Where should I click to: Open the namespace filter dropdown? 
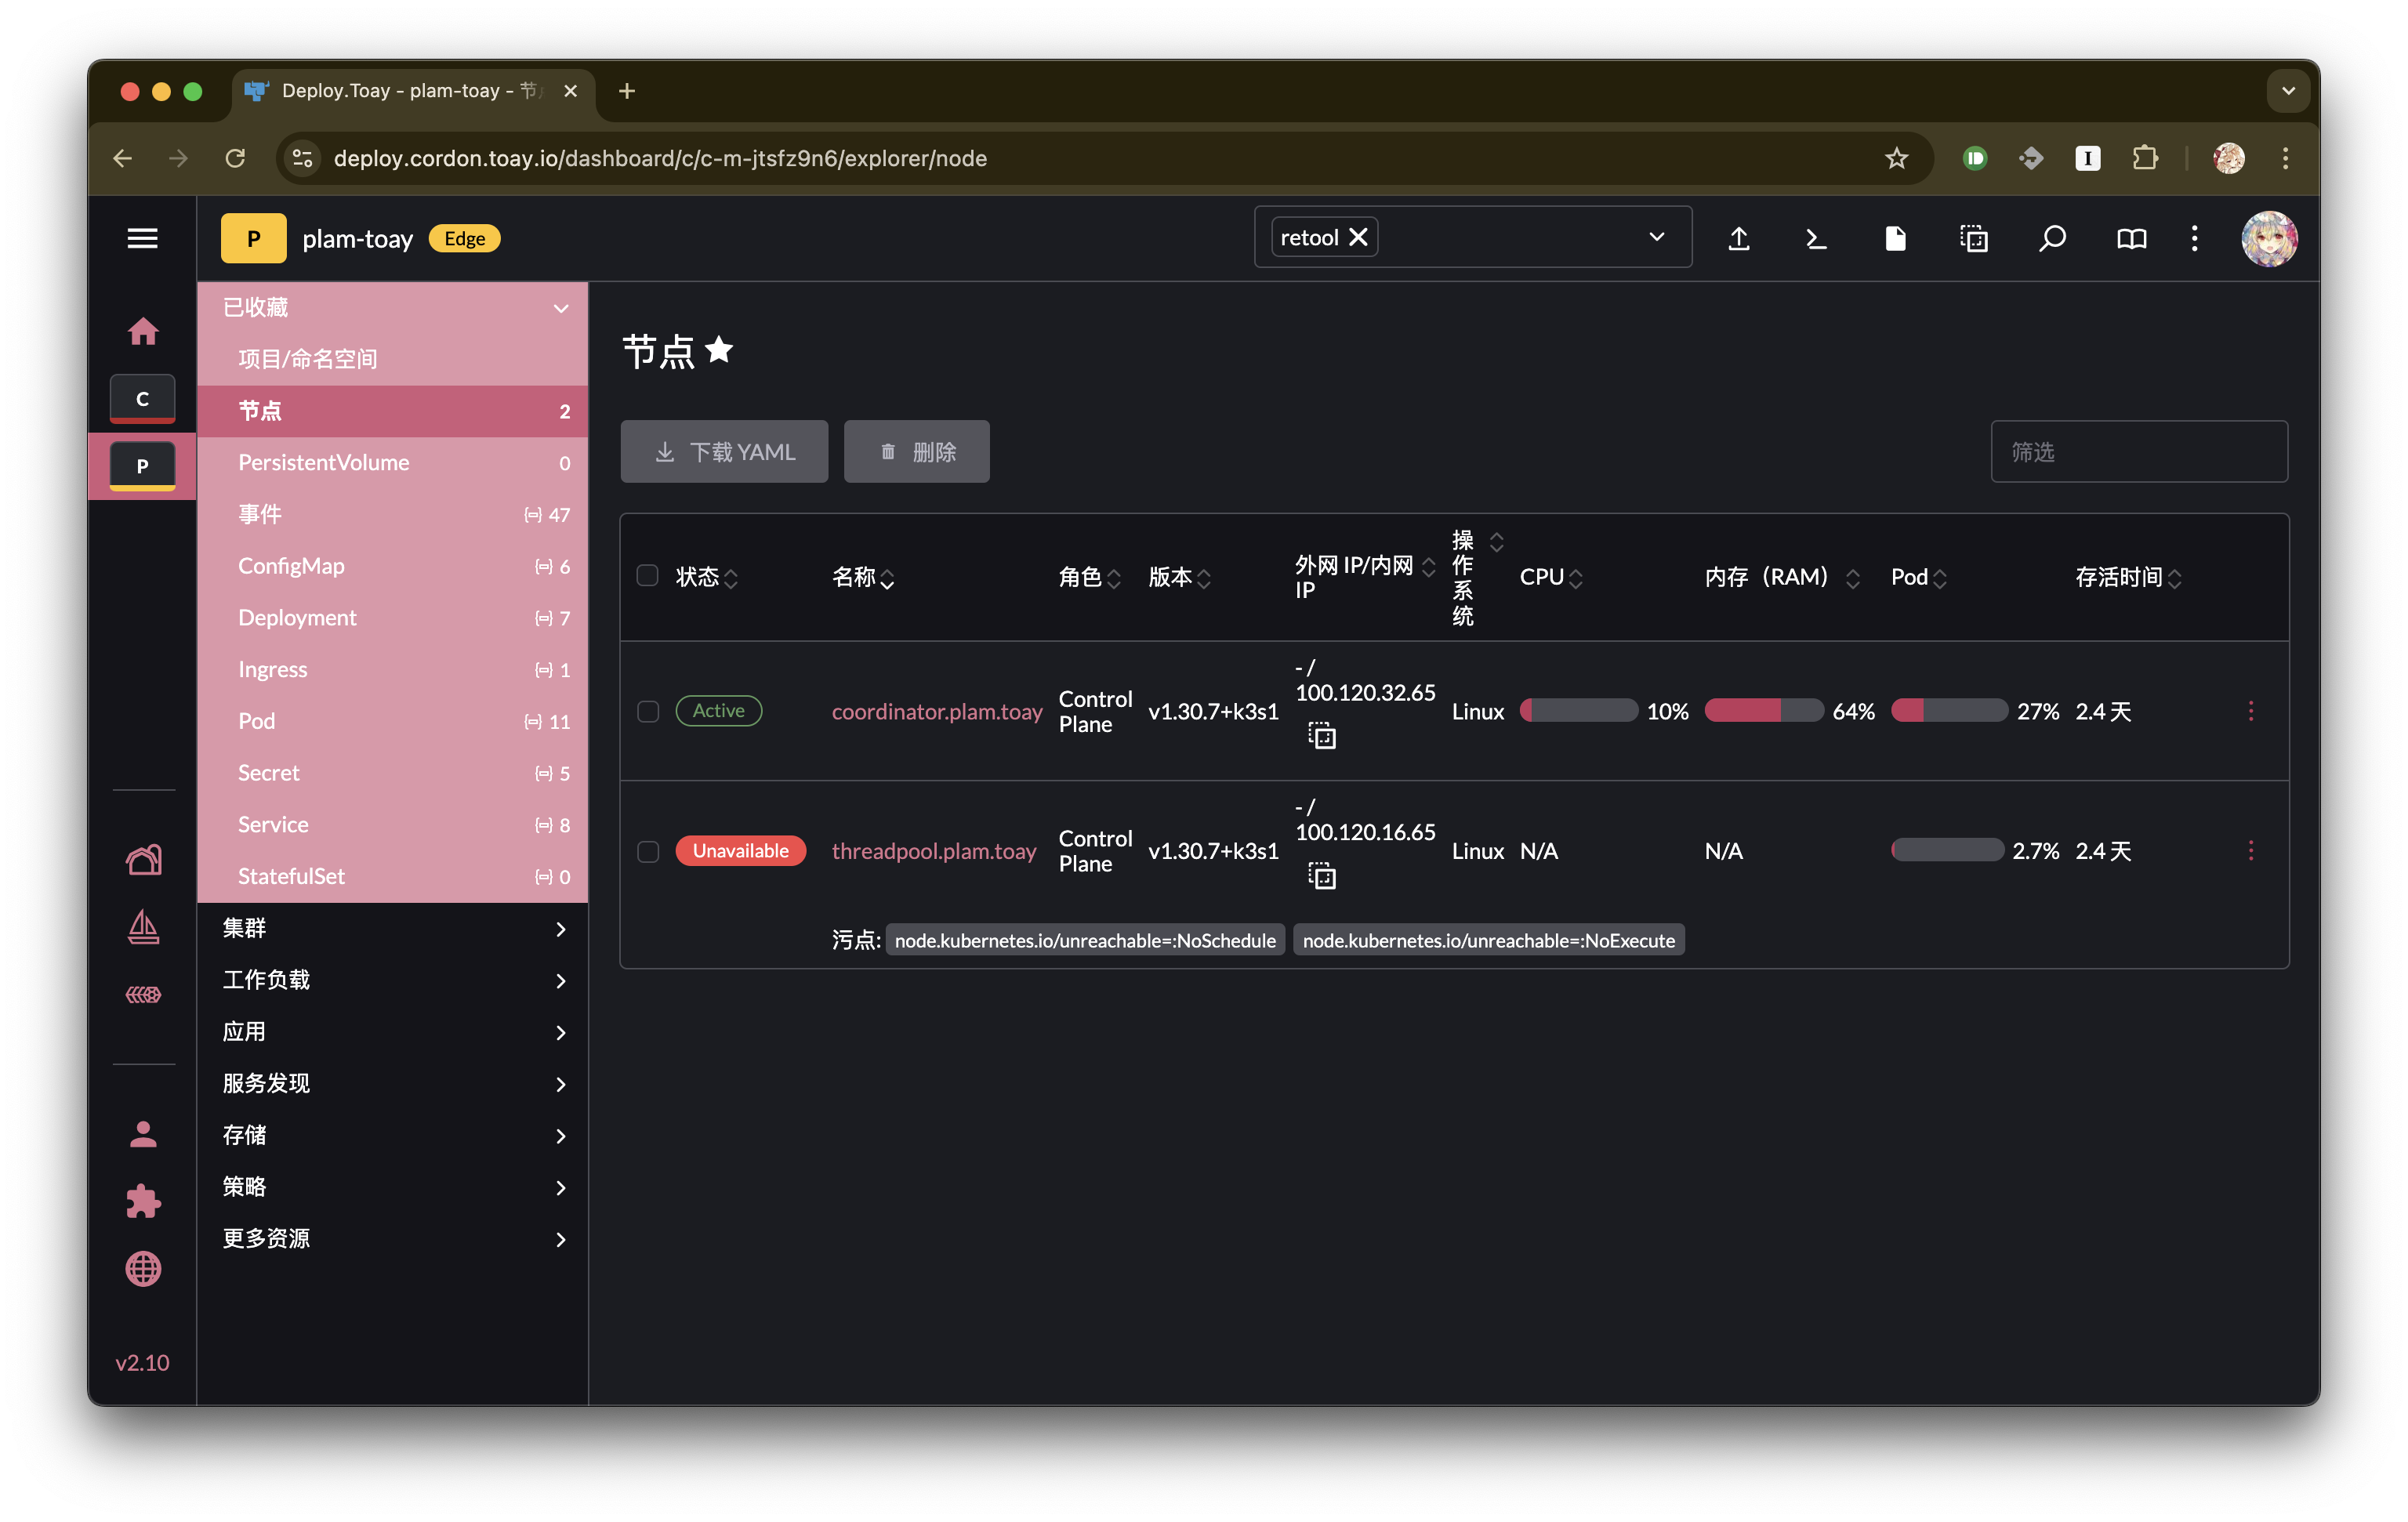1656,237
